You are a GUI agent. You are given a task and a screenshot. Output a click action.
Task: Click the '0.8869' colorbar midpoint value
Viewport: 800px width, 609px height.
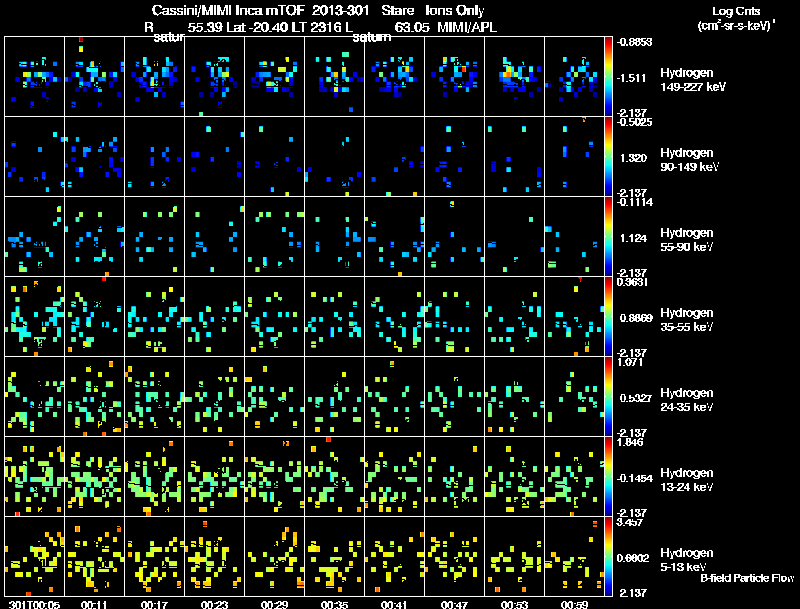tap(636, 318)
